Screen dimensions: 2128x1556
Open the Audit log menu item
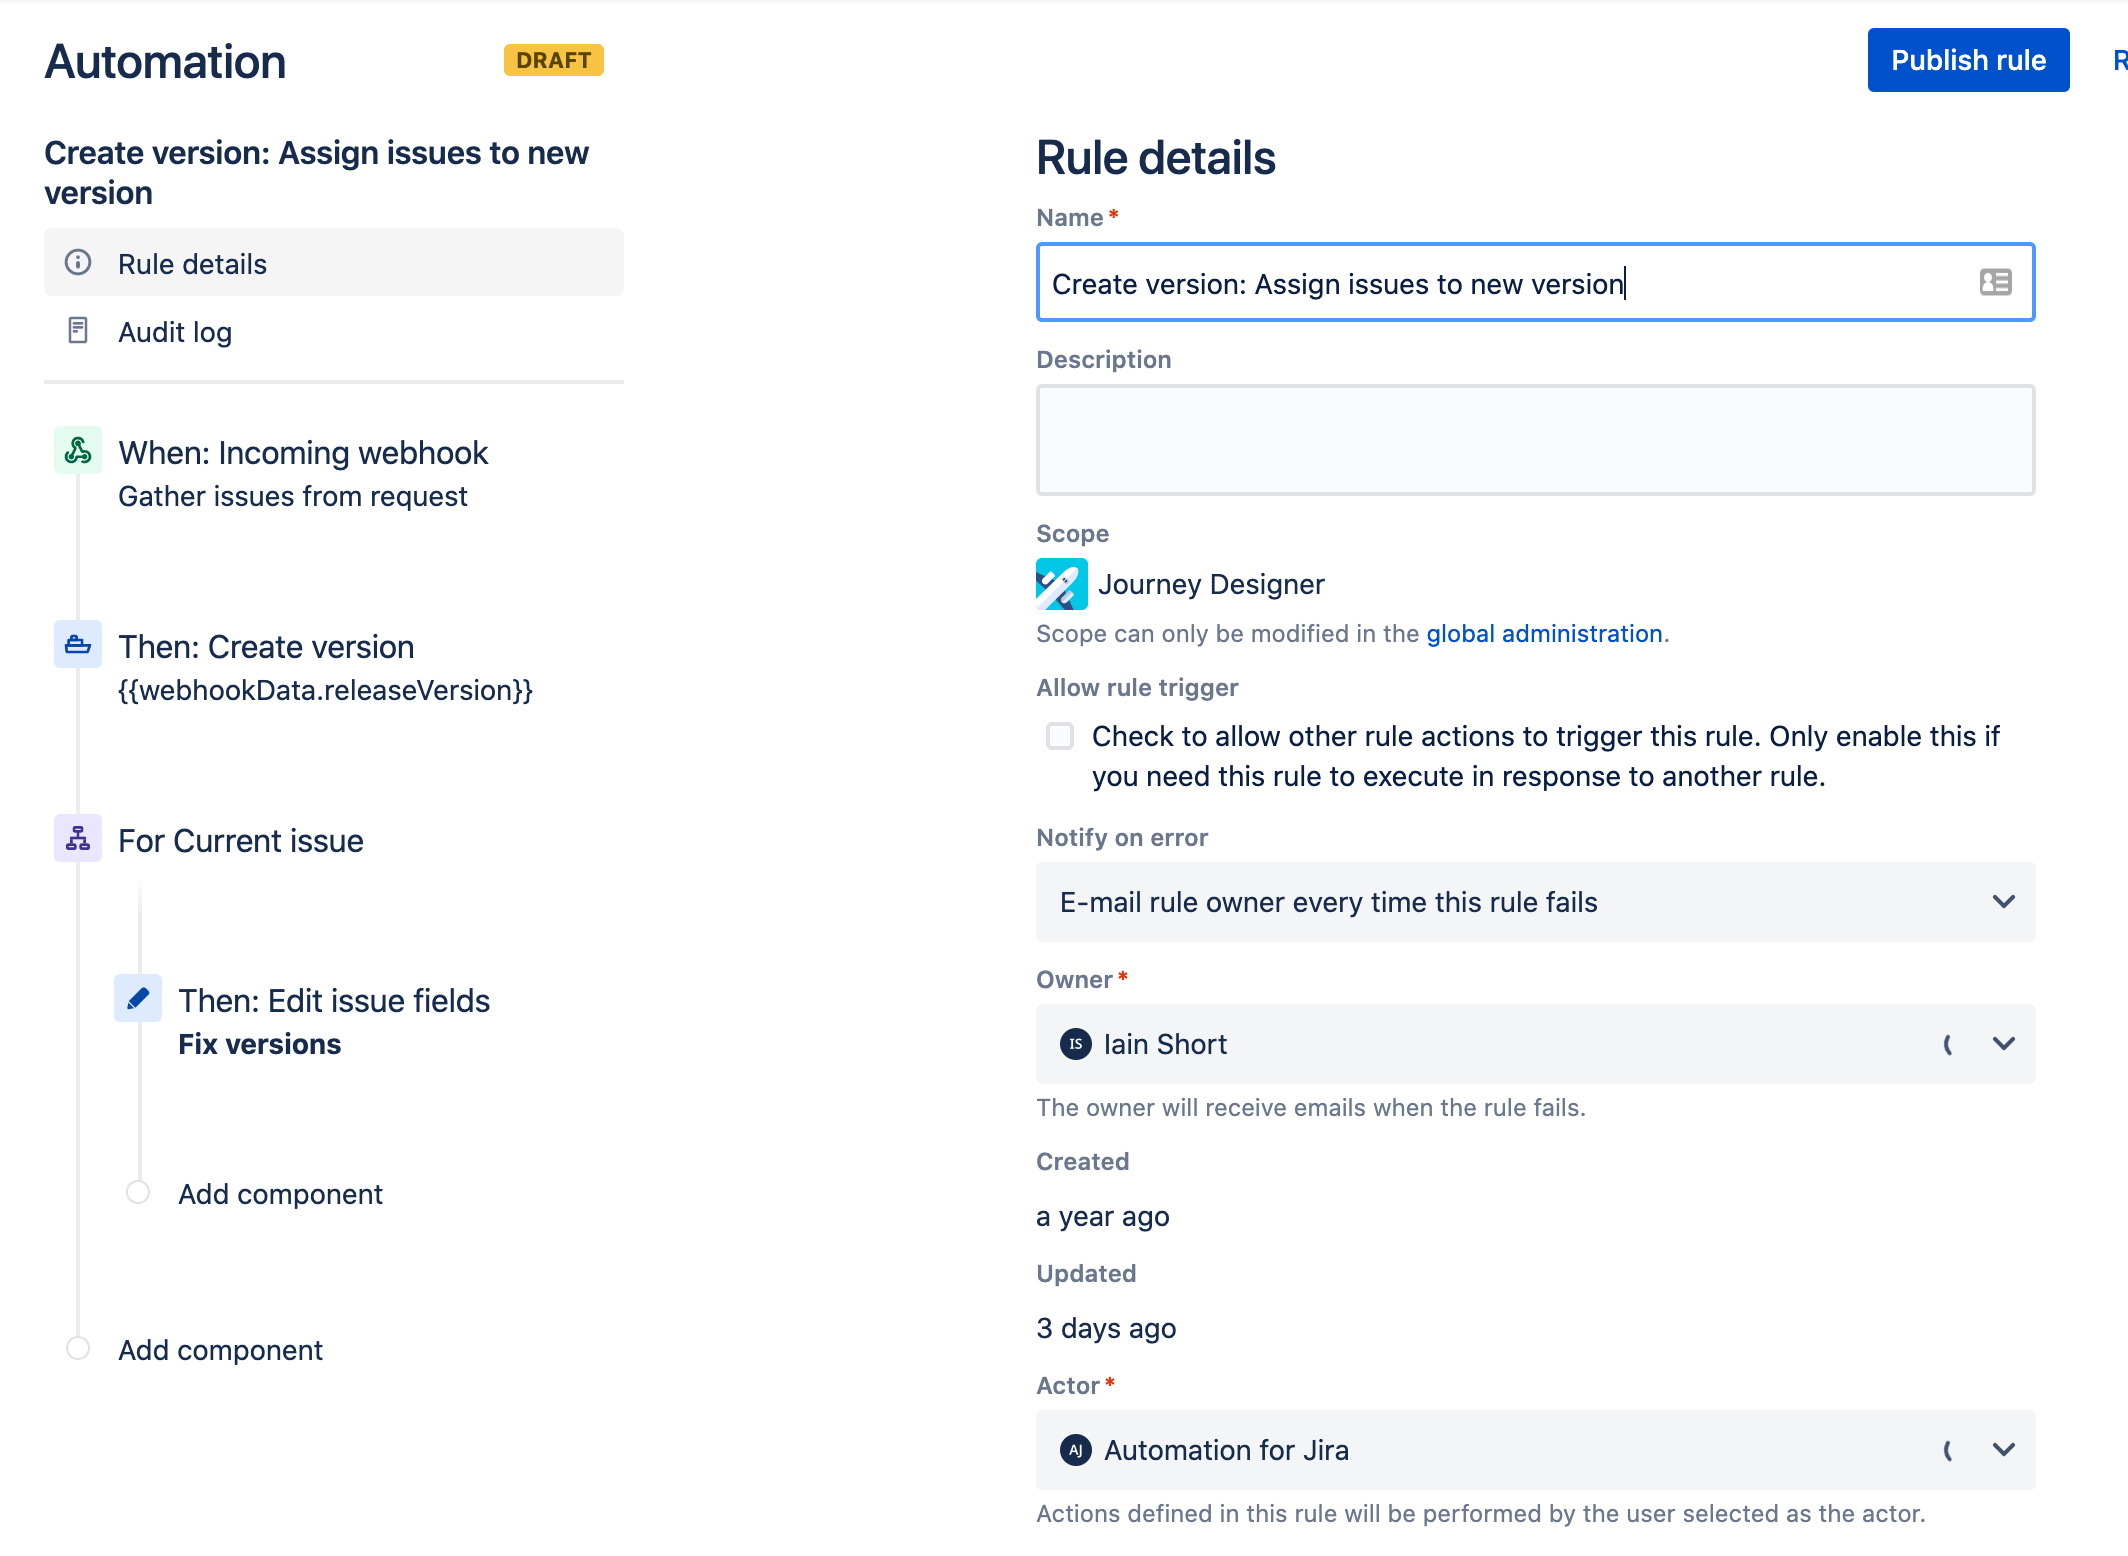tap(334, 331)
